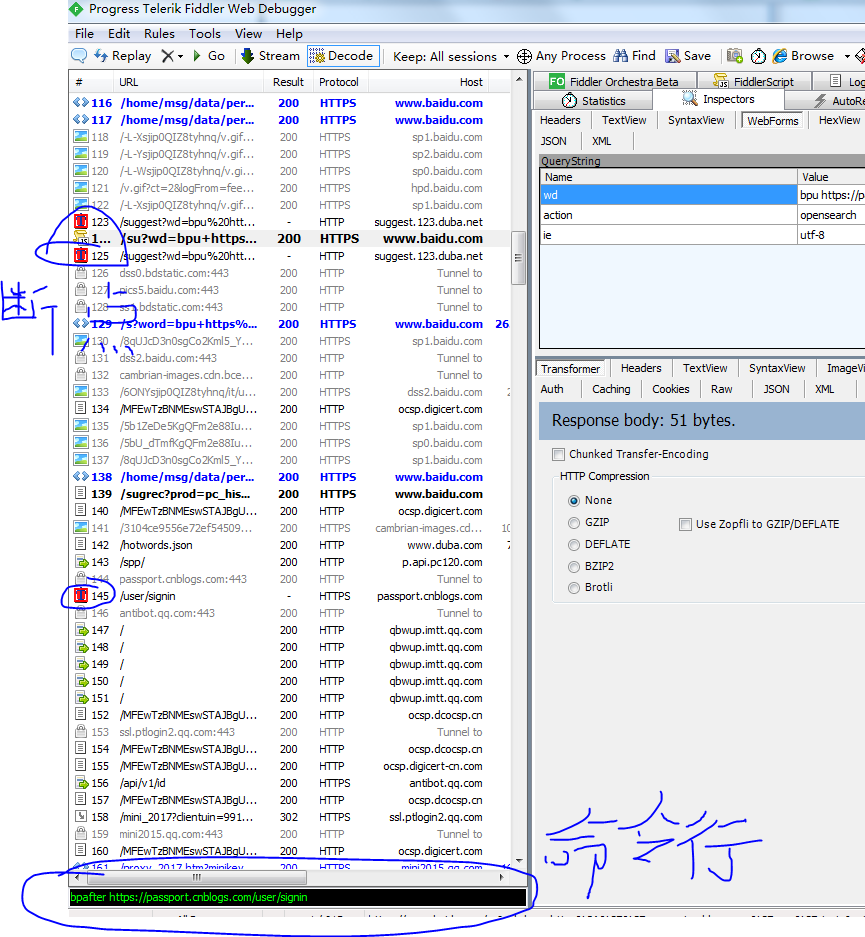Click redirect icon of session 158

80,817
